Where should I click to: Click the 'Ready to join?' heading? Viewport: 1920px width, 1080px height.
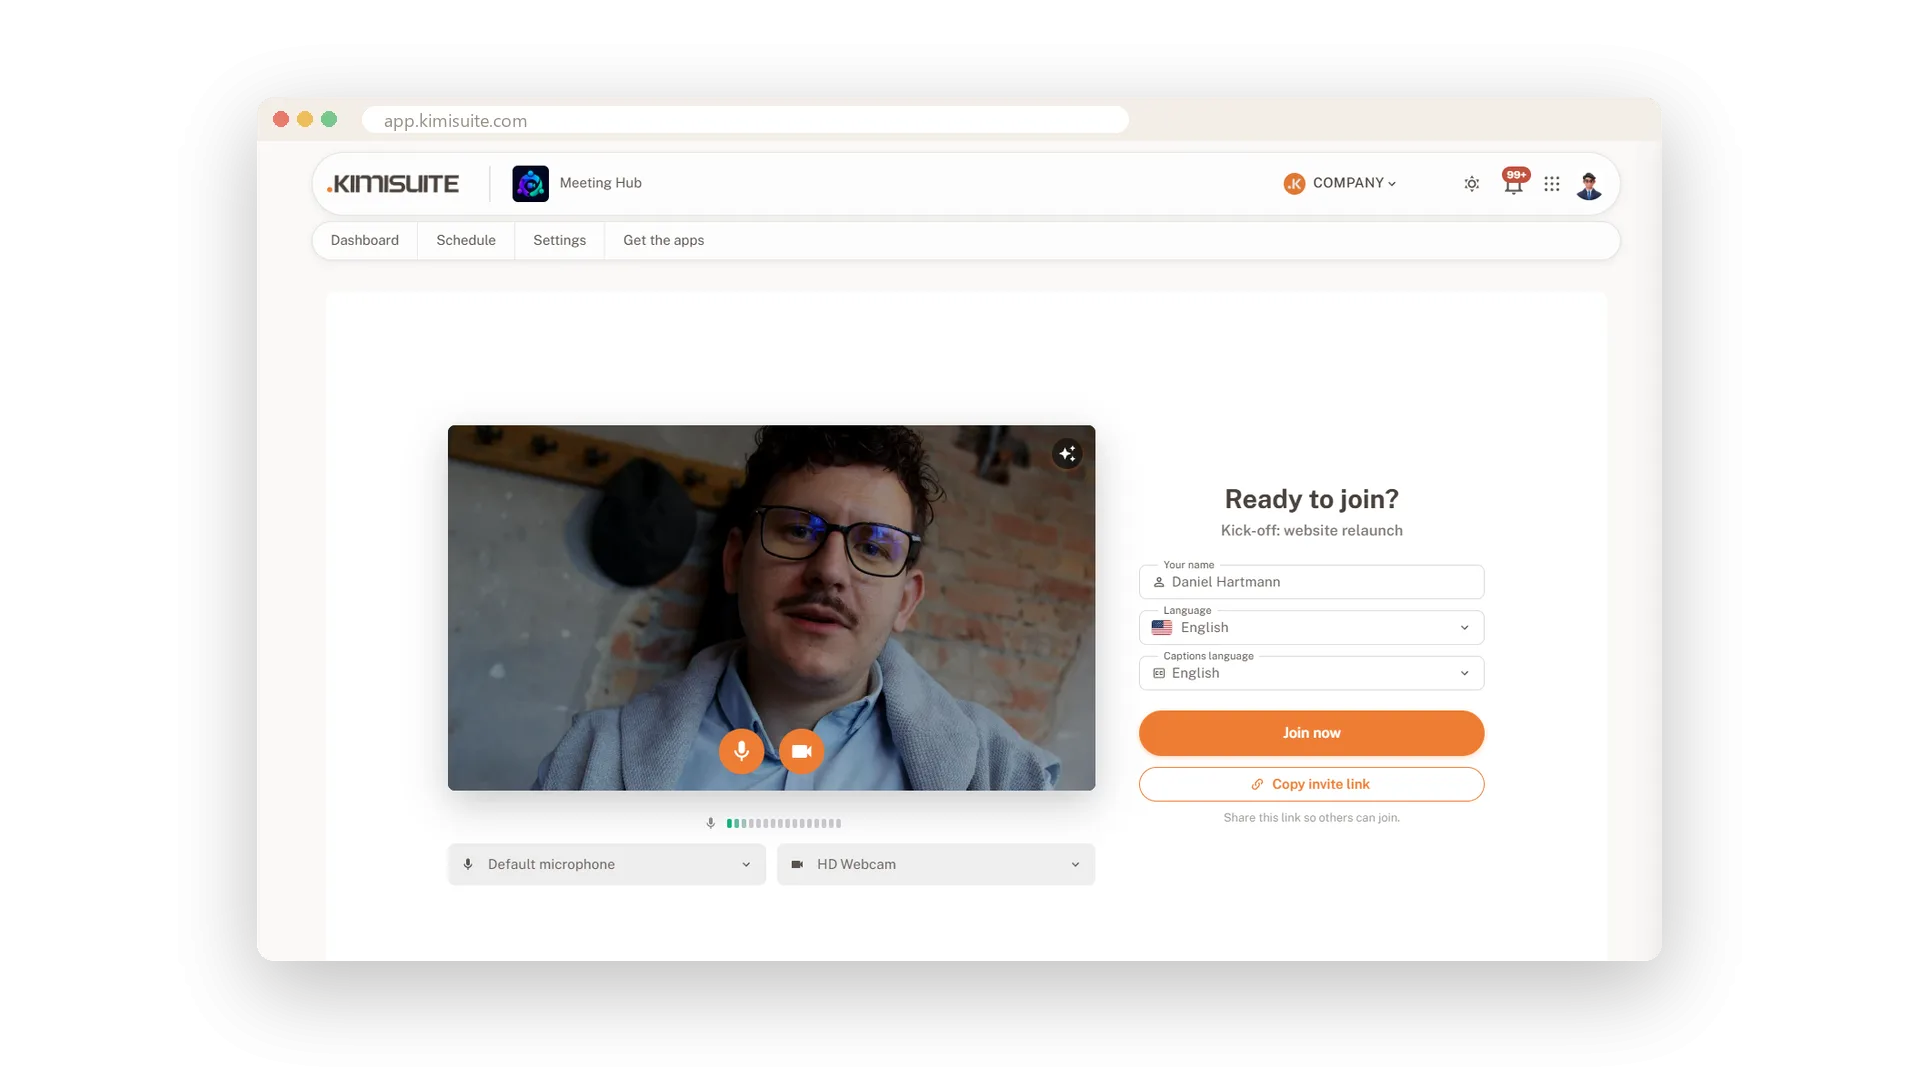[1311, 499]
